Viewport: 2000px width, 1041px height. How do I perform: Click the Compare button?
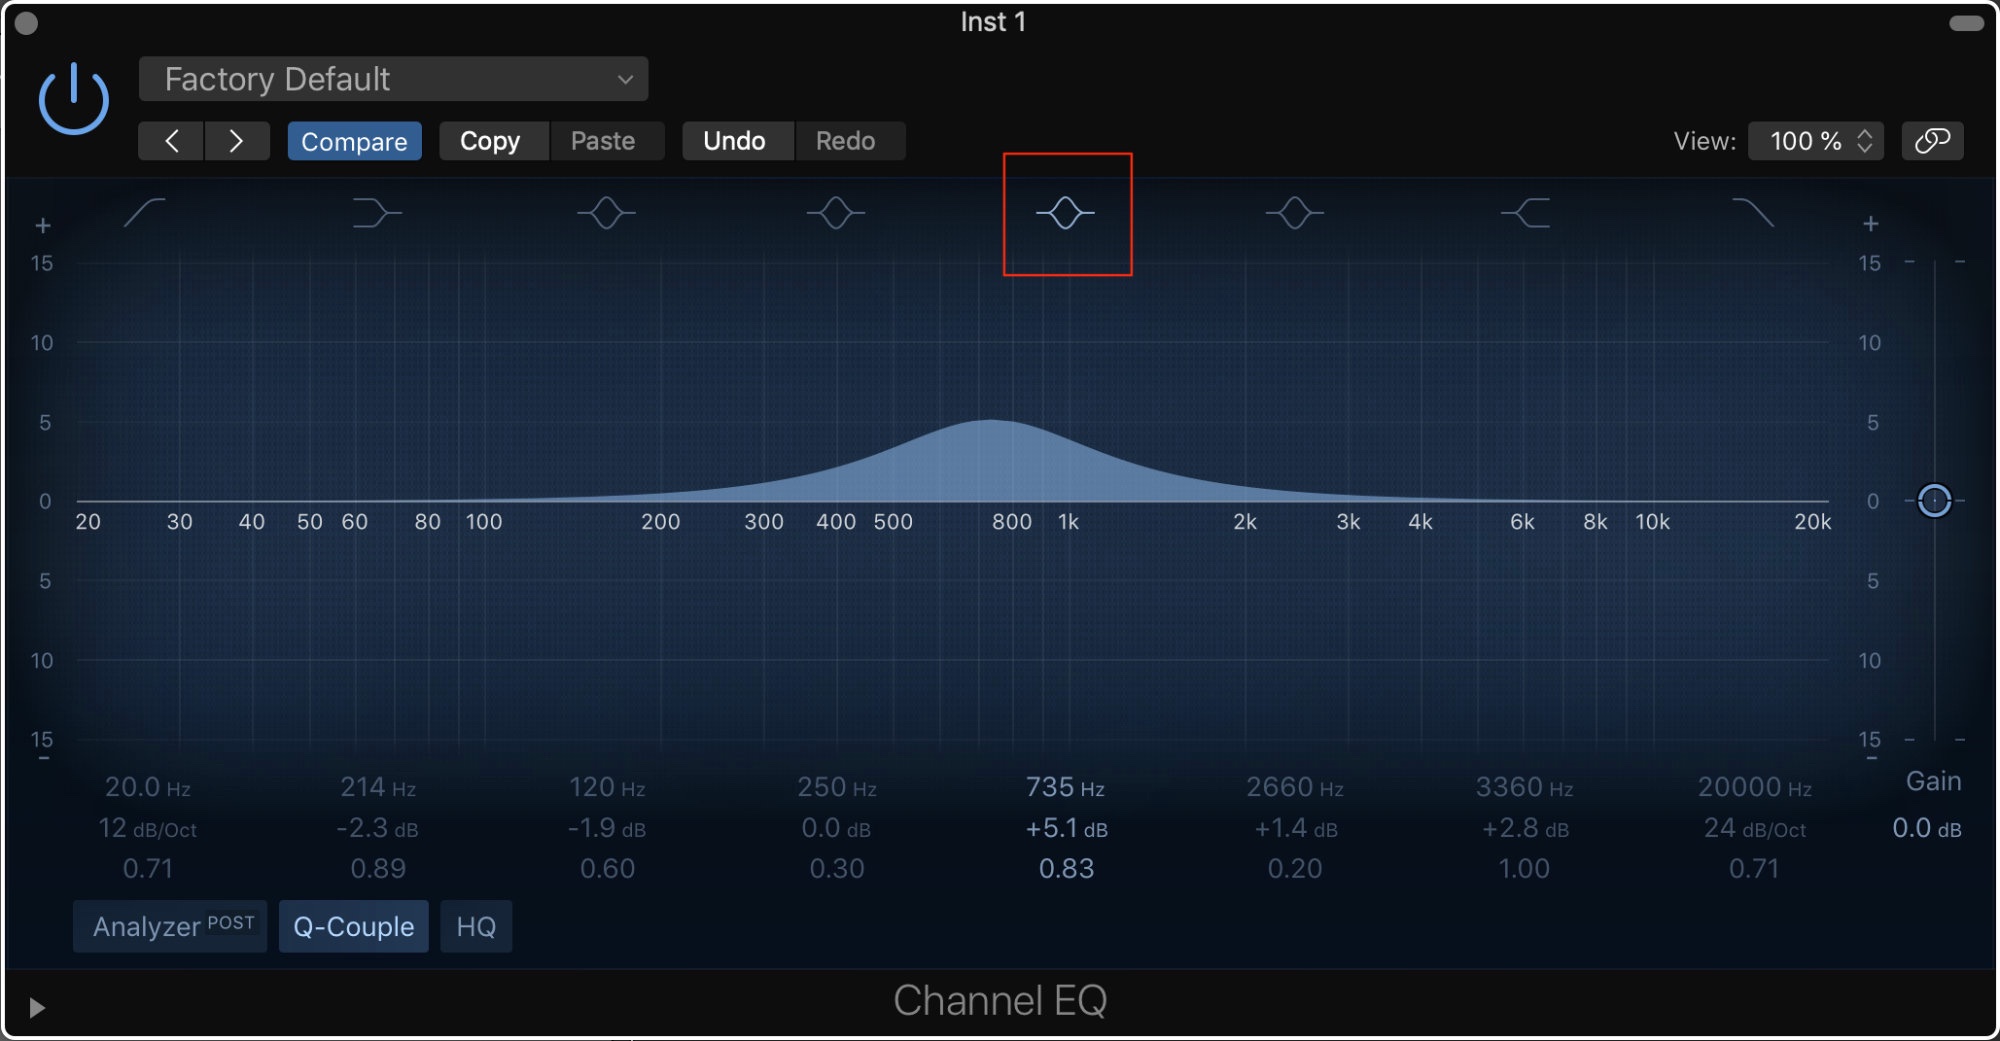tap(354, 141)
